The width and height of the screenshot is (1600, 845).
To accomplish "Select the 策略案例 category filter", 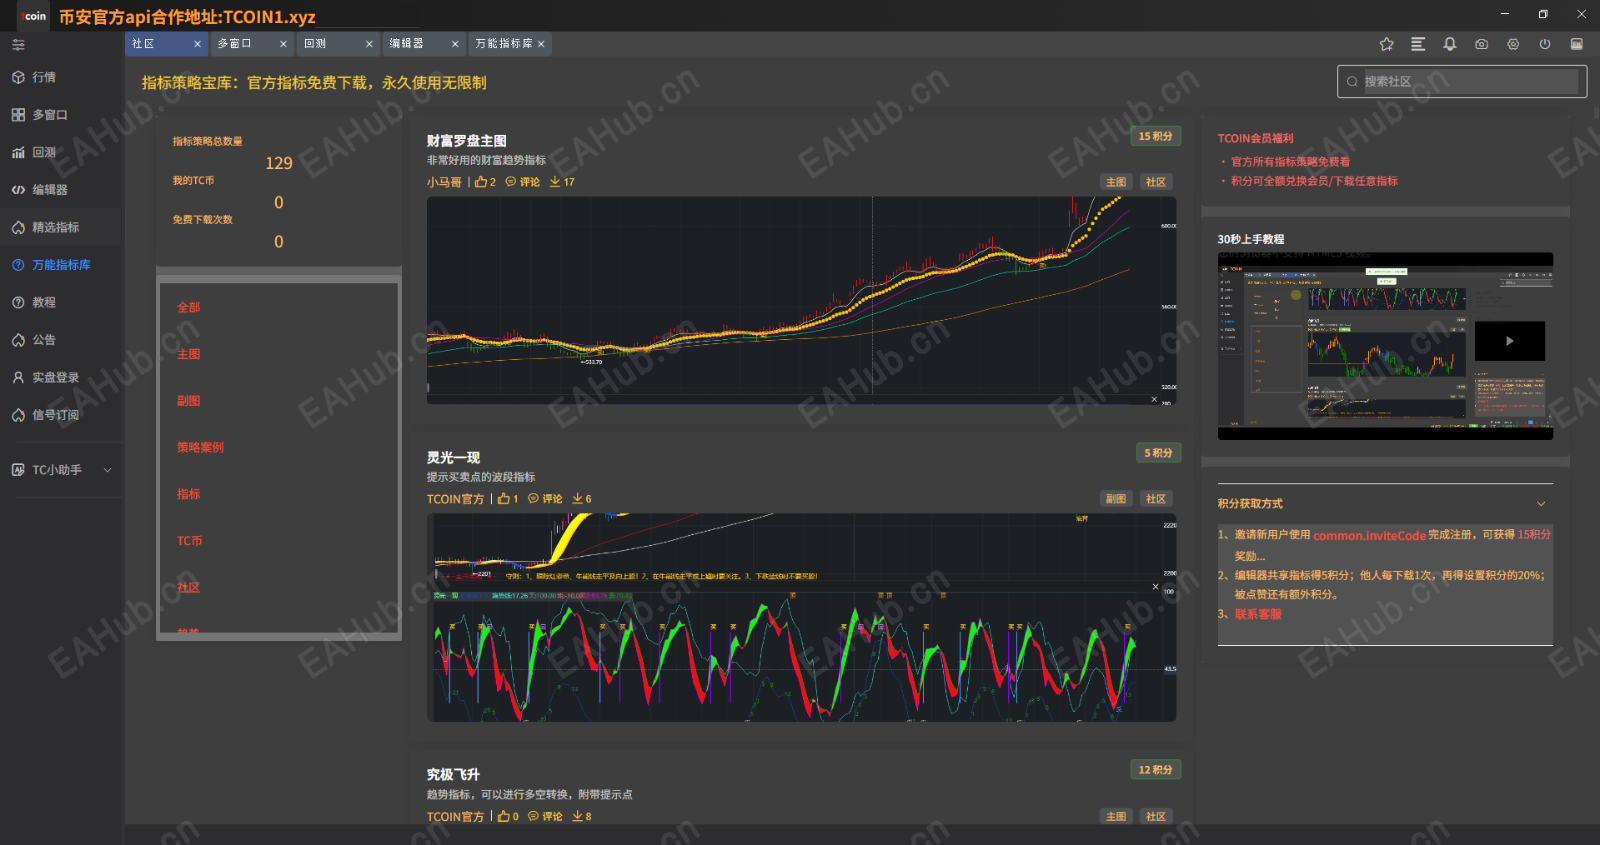I will click(200, 448).
